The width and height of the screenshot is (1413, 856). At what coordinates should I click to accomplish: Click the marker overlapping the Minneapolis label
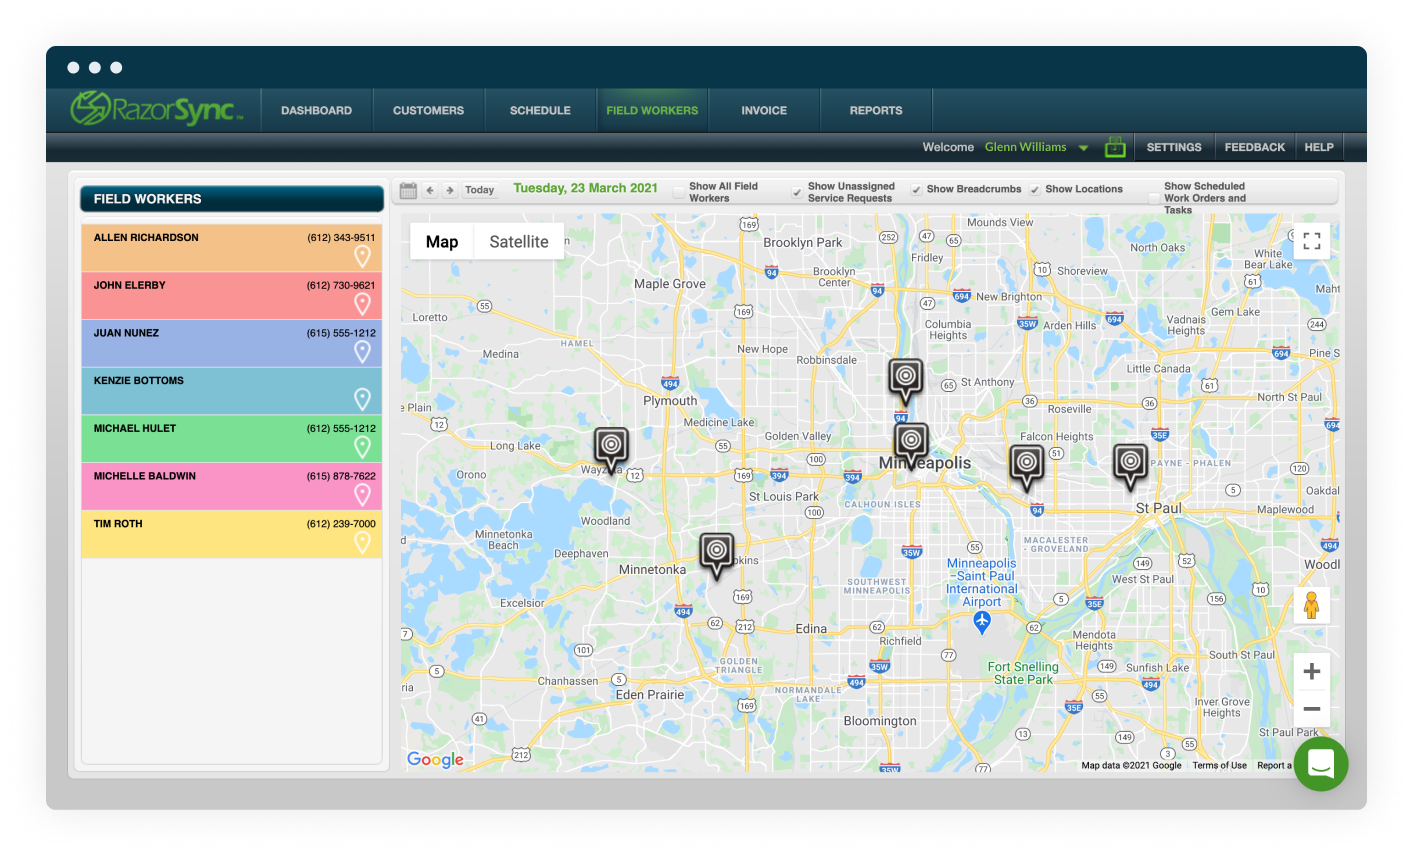(911, 445)
